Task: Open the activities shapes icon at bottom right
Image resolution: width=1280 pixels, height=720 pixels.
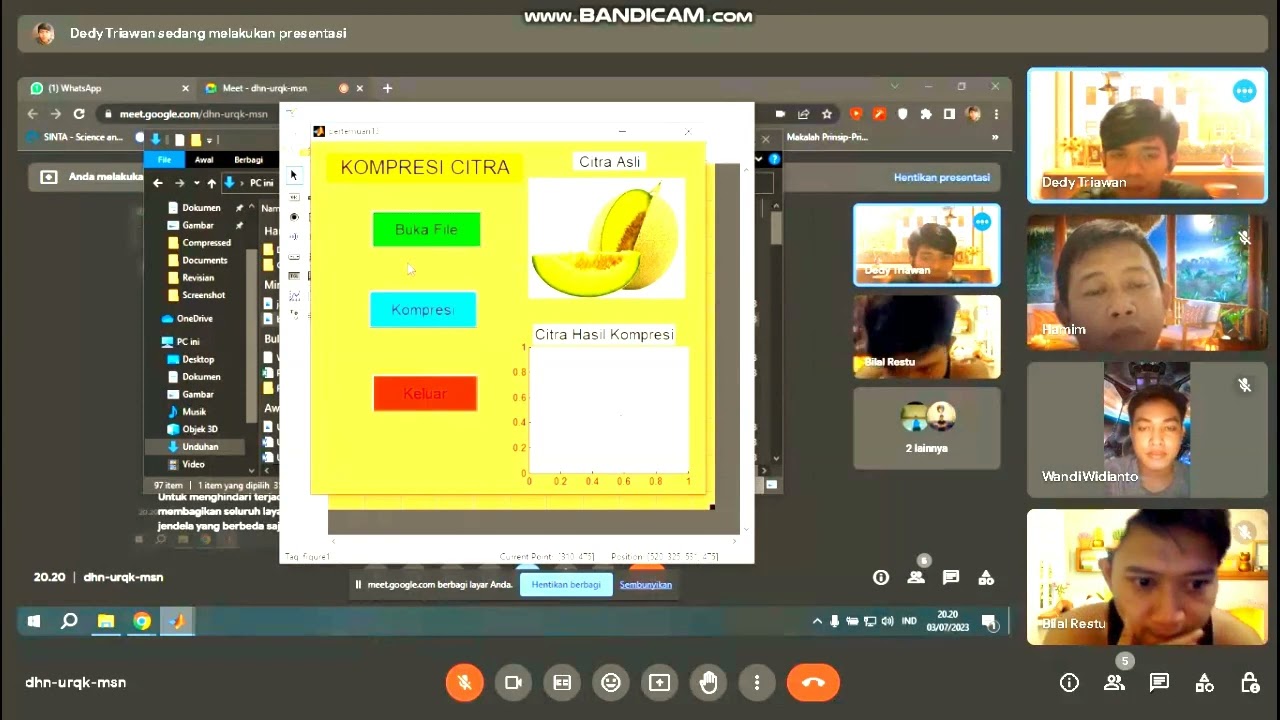Action: pos(1205,683)
